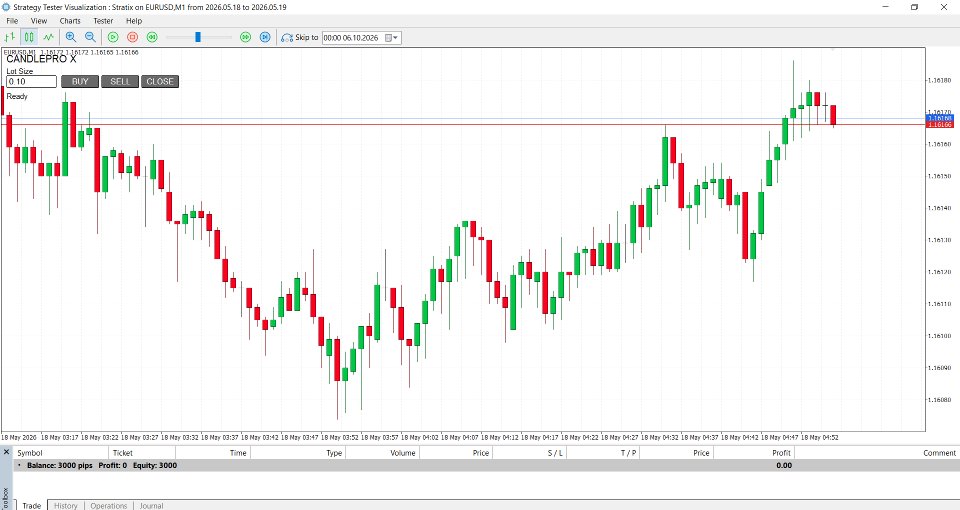
Task: Switch to the Trade tab
Action: tap(31, 505)
